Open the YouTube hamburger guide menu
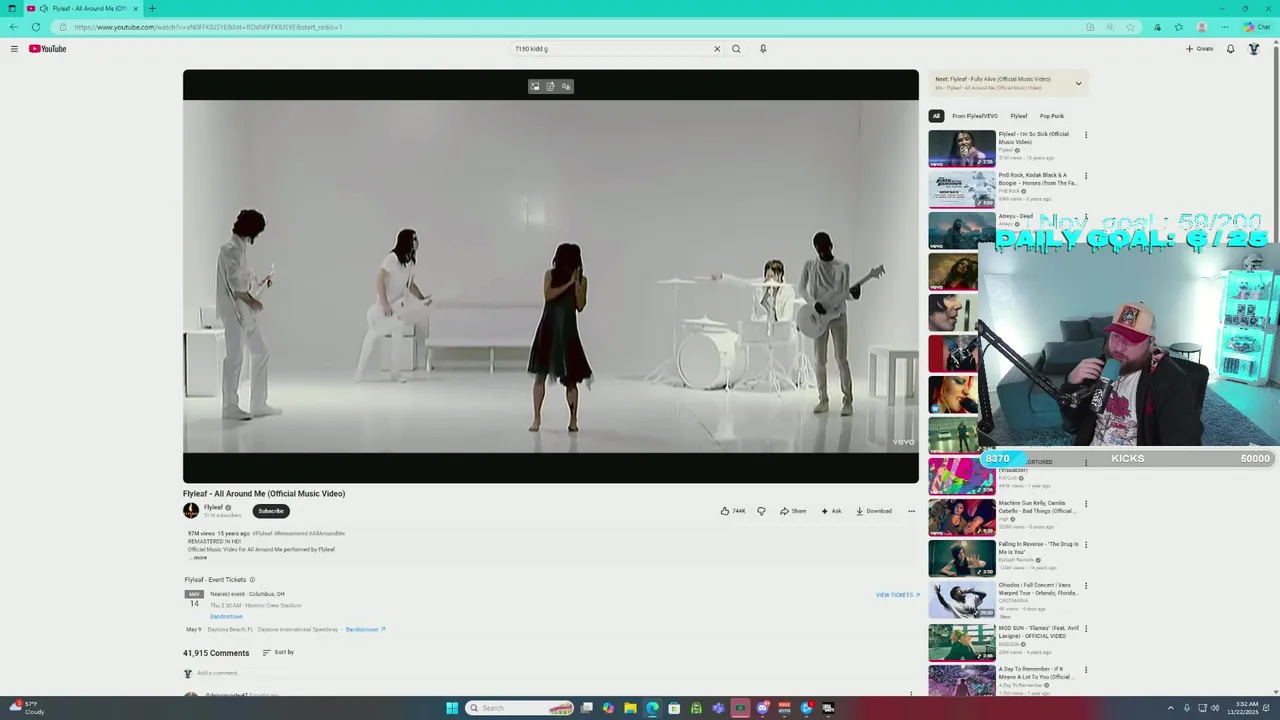Viewport: 1280px width, 720px height. click(x=14, y=49)
